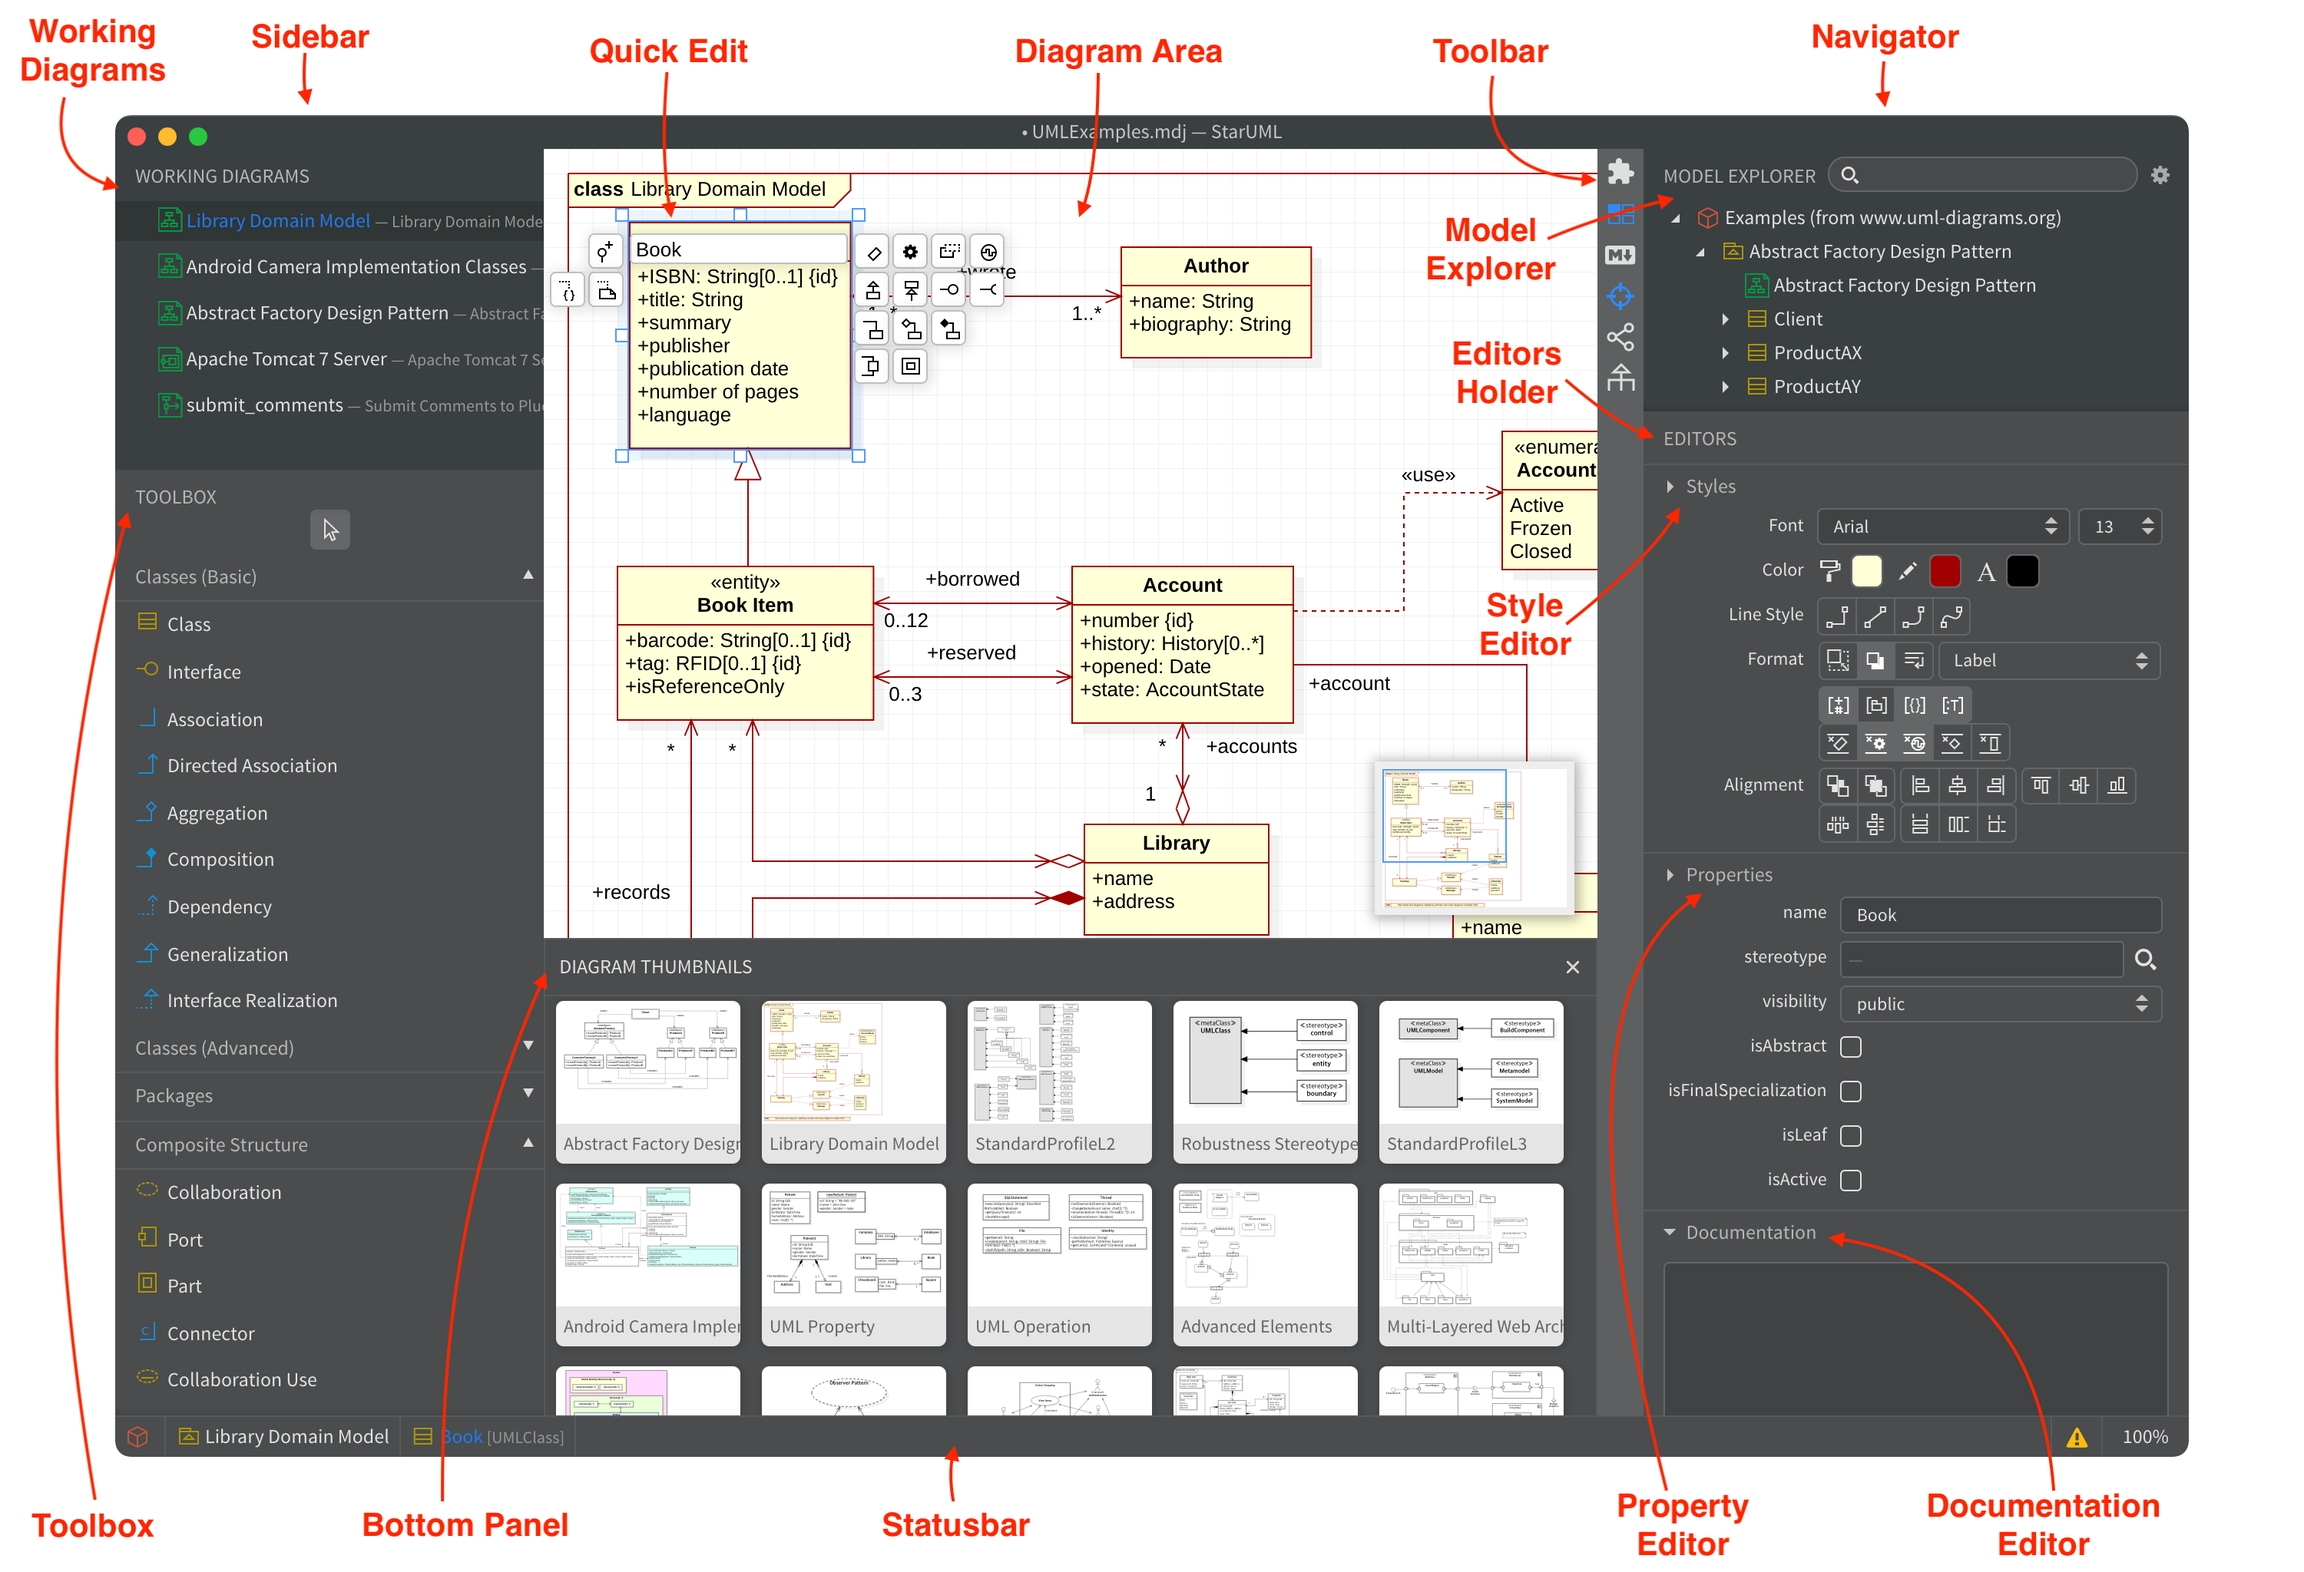Click the validation warning icon in statusbar
The height and width of the screenshot is (1572, 2304).
tap(2076, 1437)
